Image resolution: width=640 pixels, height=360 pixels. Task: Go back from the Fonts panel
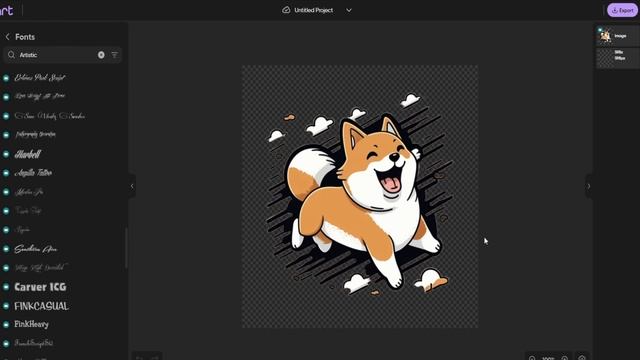point(7,37)
